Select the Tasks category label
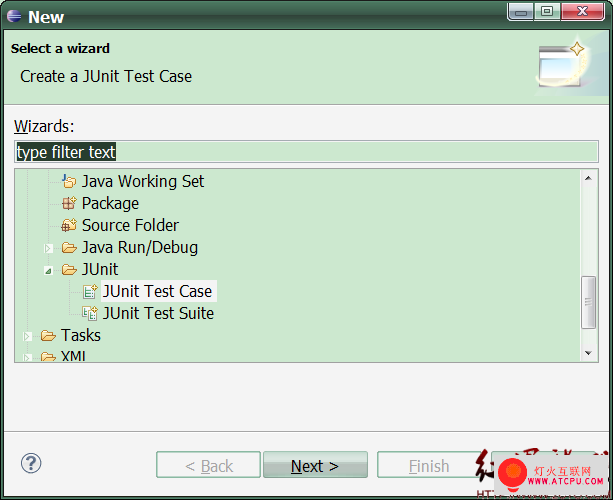The height and width of the screenshot is (500, 613). 81,335
